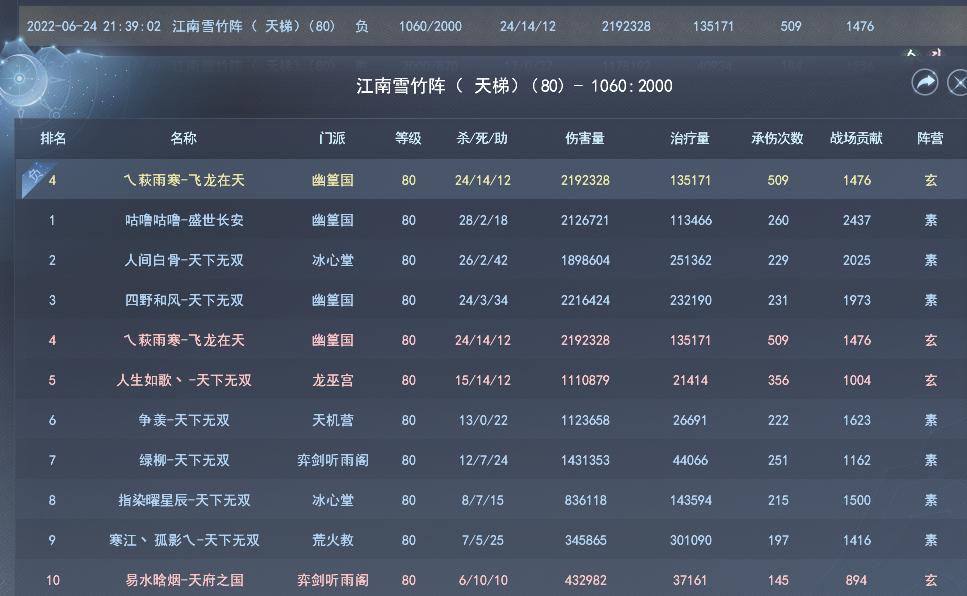Viewport: 967px width, 596px height.
Task: Click faction 玄 in 易水晗烟 row
Action: (931, 580)
